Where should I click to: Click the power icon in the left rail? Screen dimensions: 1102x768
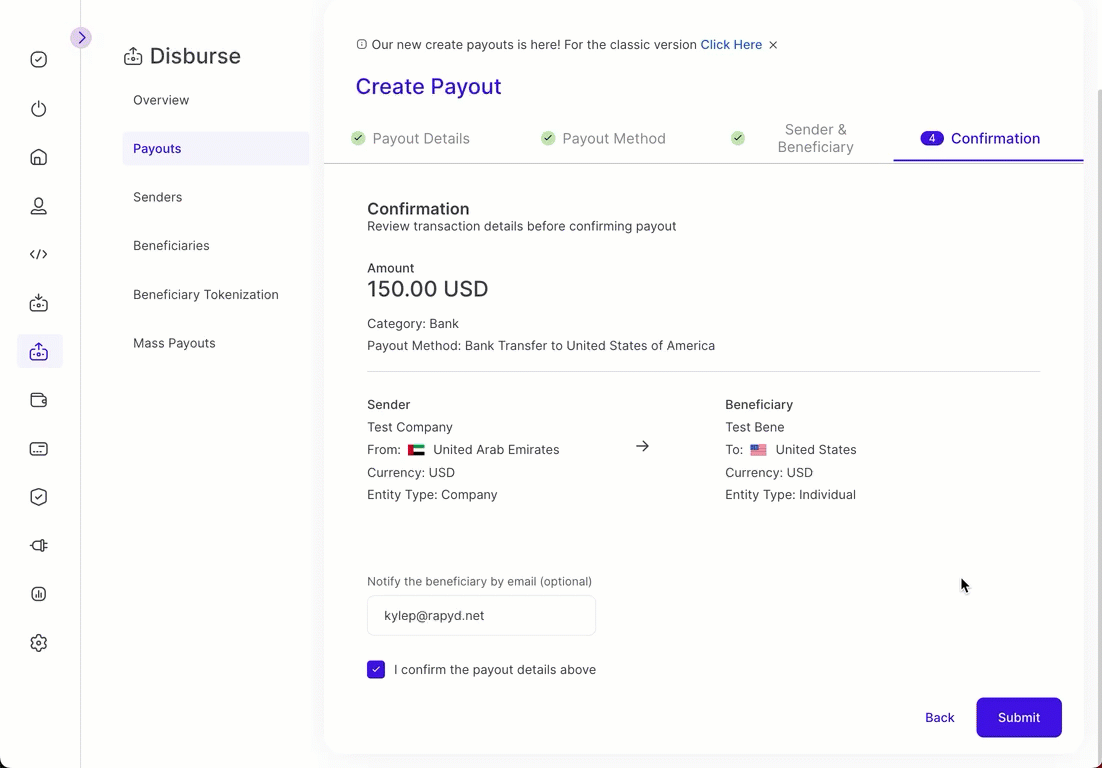tap(39, 109)
